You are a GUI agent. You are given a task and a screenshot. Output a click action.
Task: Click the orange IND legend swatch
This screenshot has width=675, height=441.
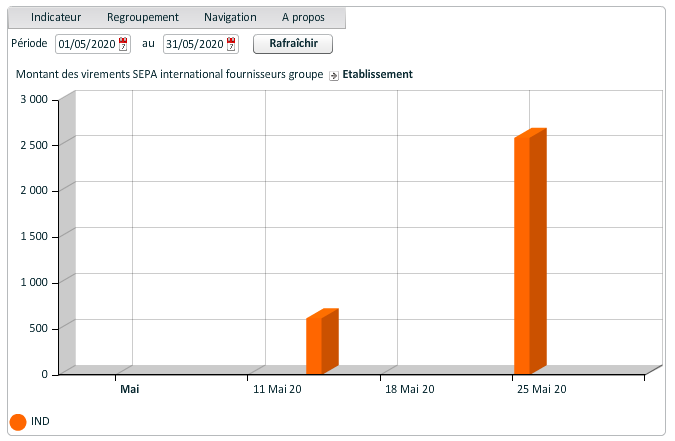click(18, 422)
